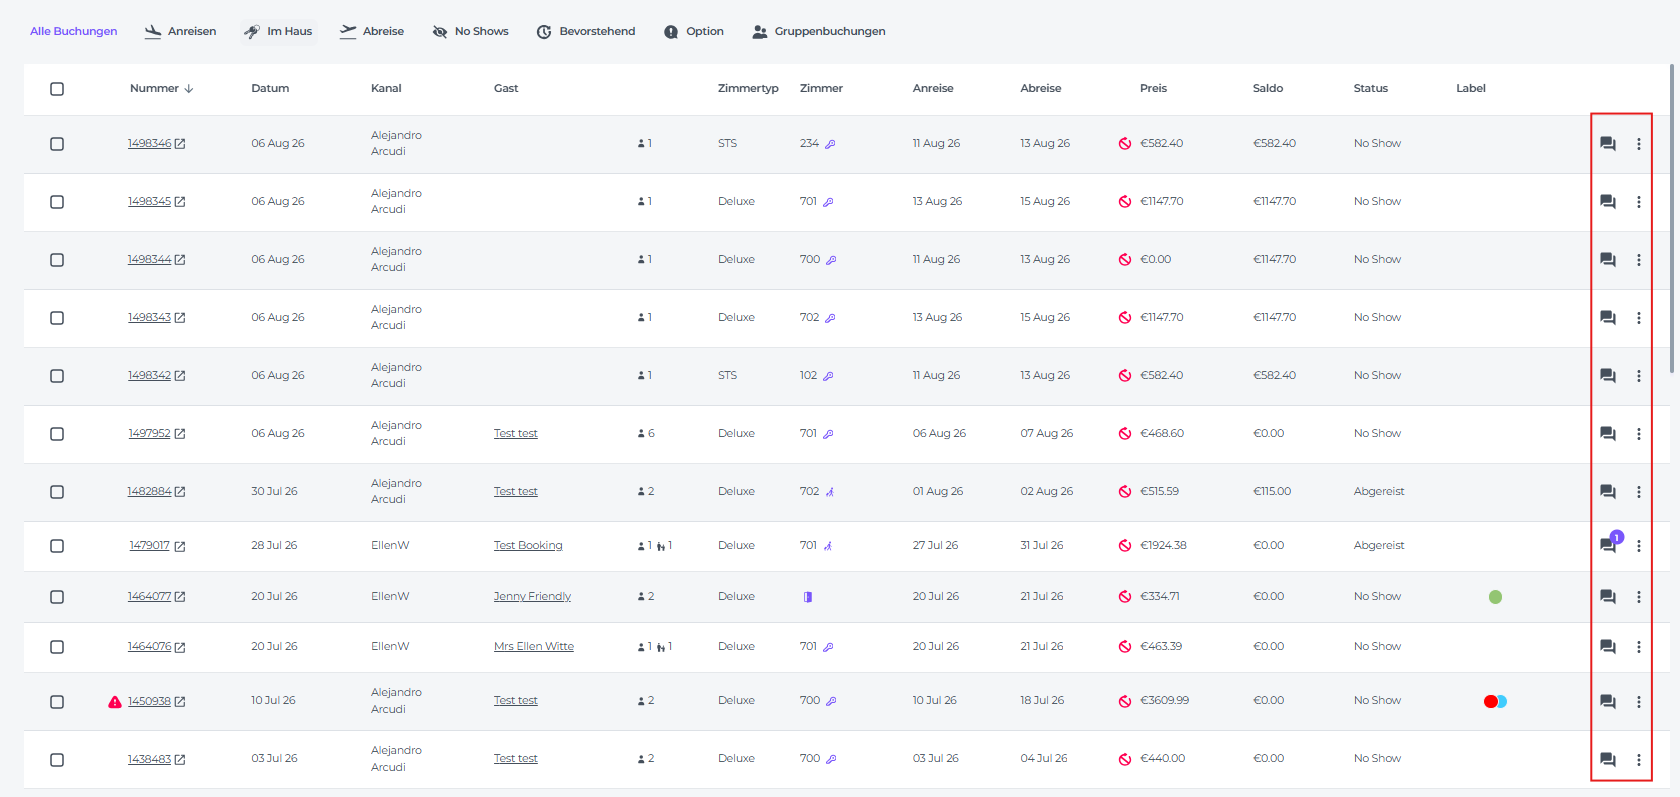Click the door icon in Jenny Friendly row
Viewport: 1680px width, 797px height.
(808, 597)
